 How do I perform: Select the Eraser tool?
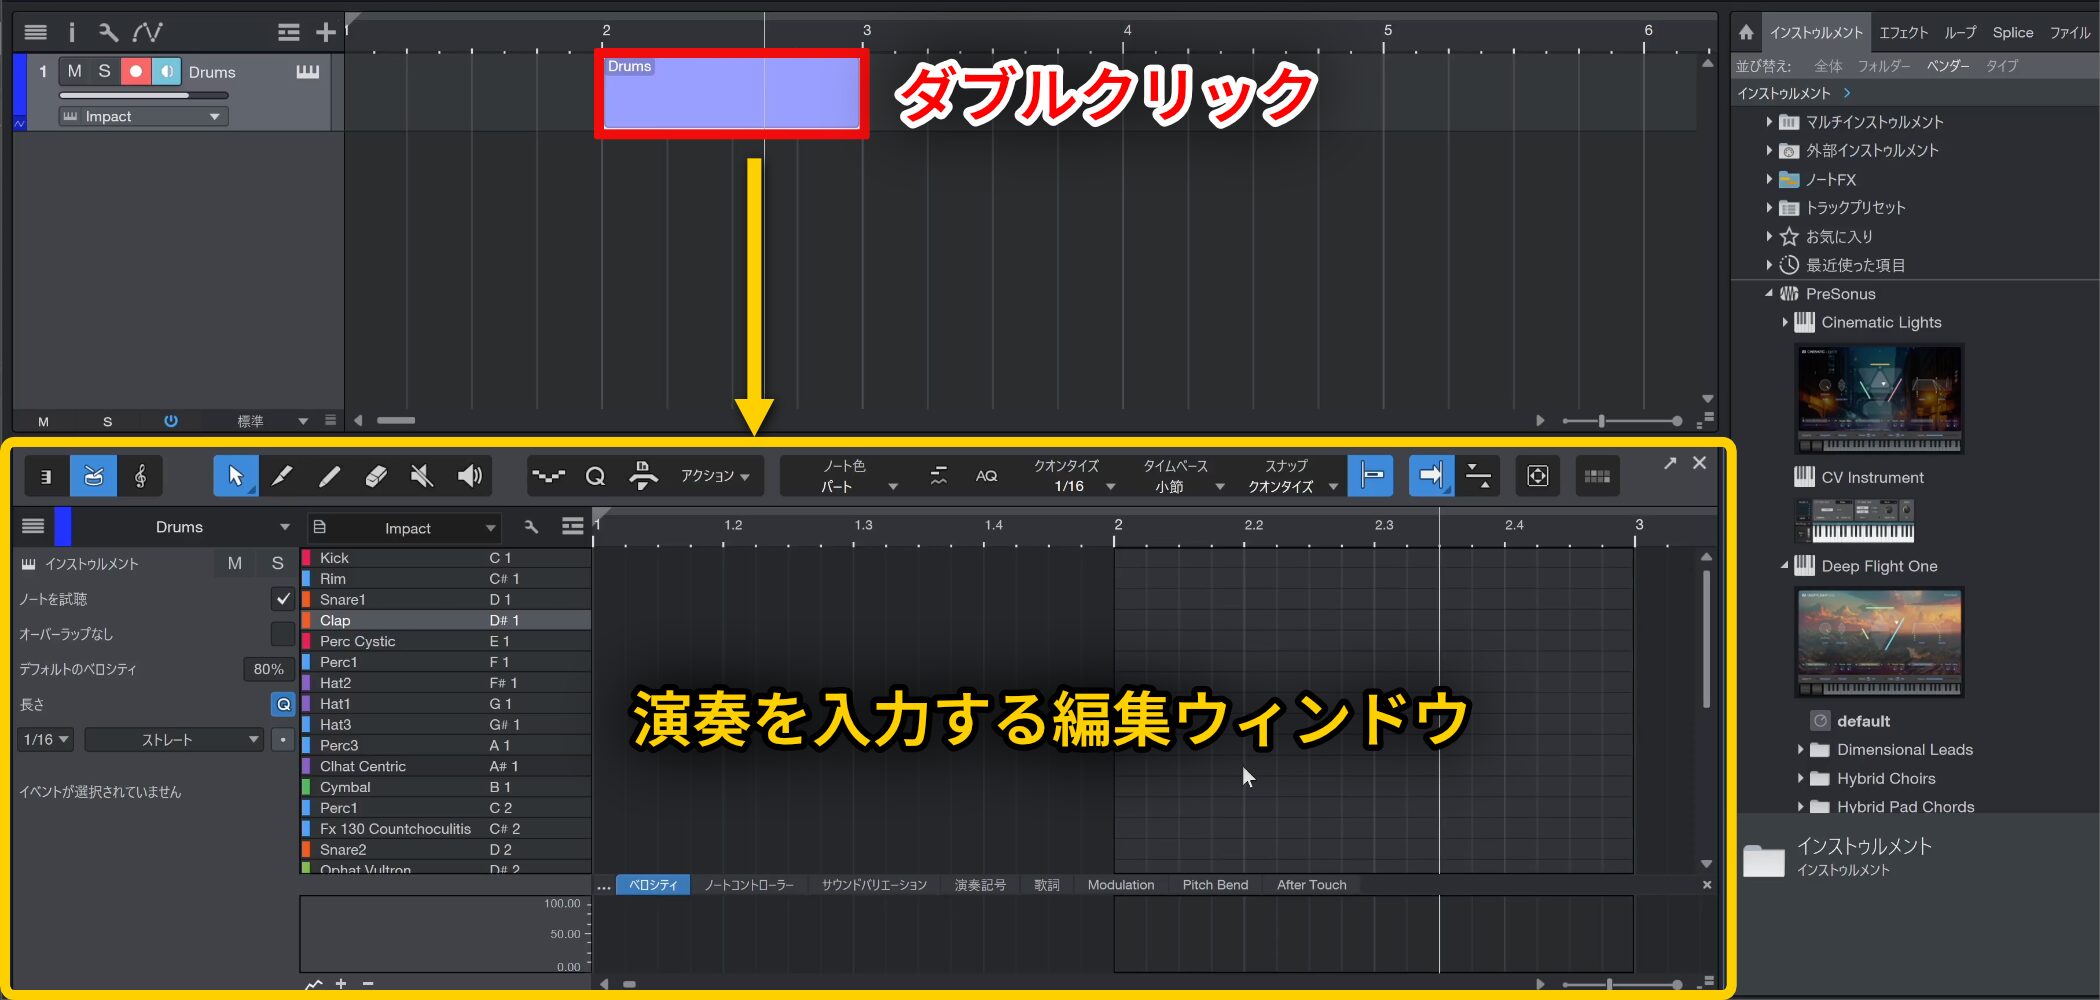point(375,476)
